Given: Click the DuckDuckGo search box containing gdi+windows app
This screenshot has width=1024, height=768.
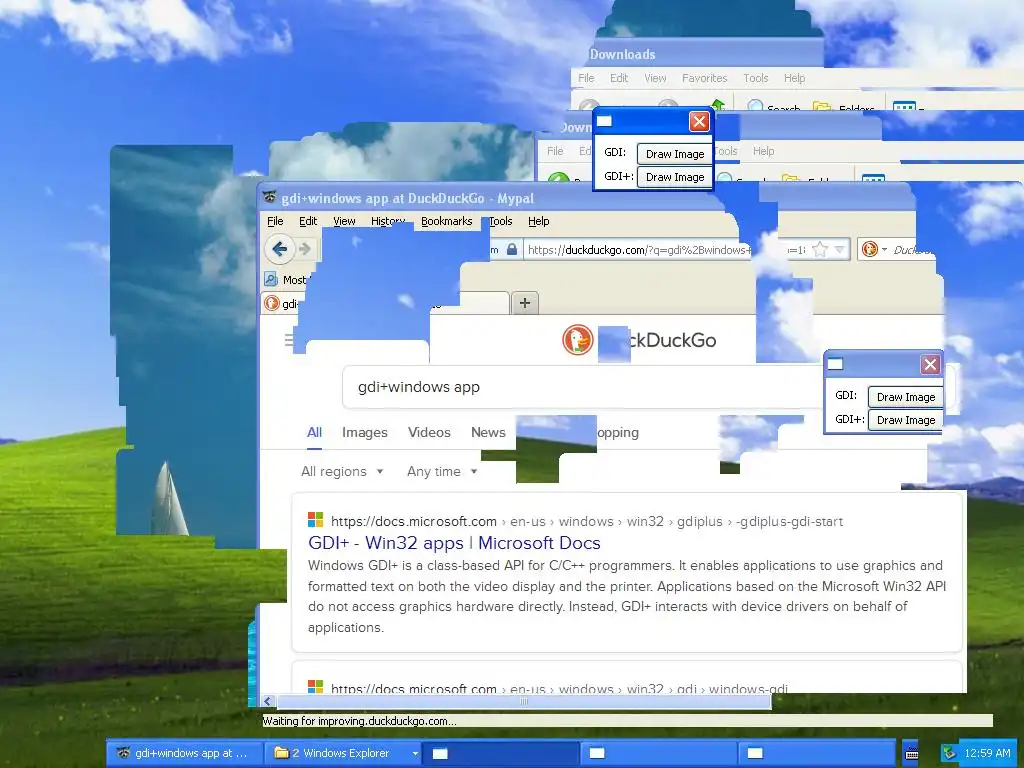Looking at the screenshot, I should pos(581,387).
